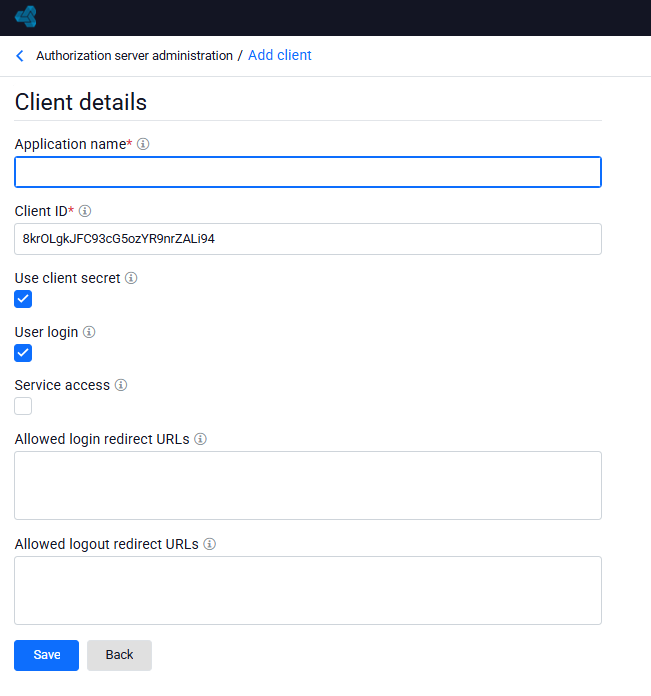Click info icon for Allowed logout redirect URLs

tap(209, 544)
